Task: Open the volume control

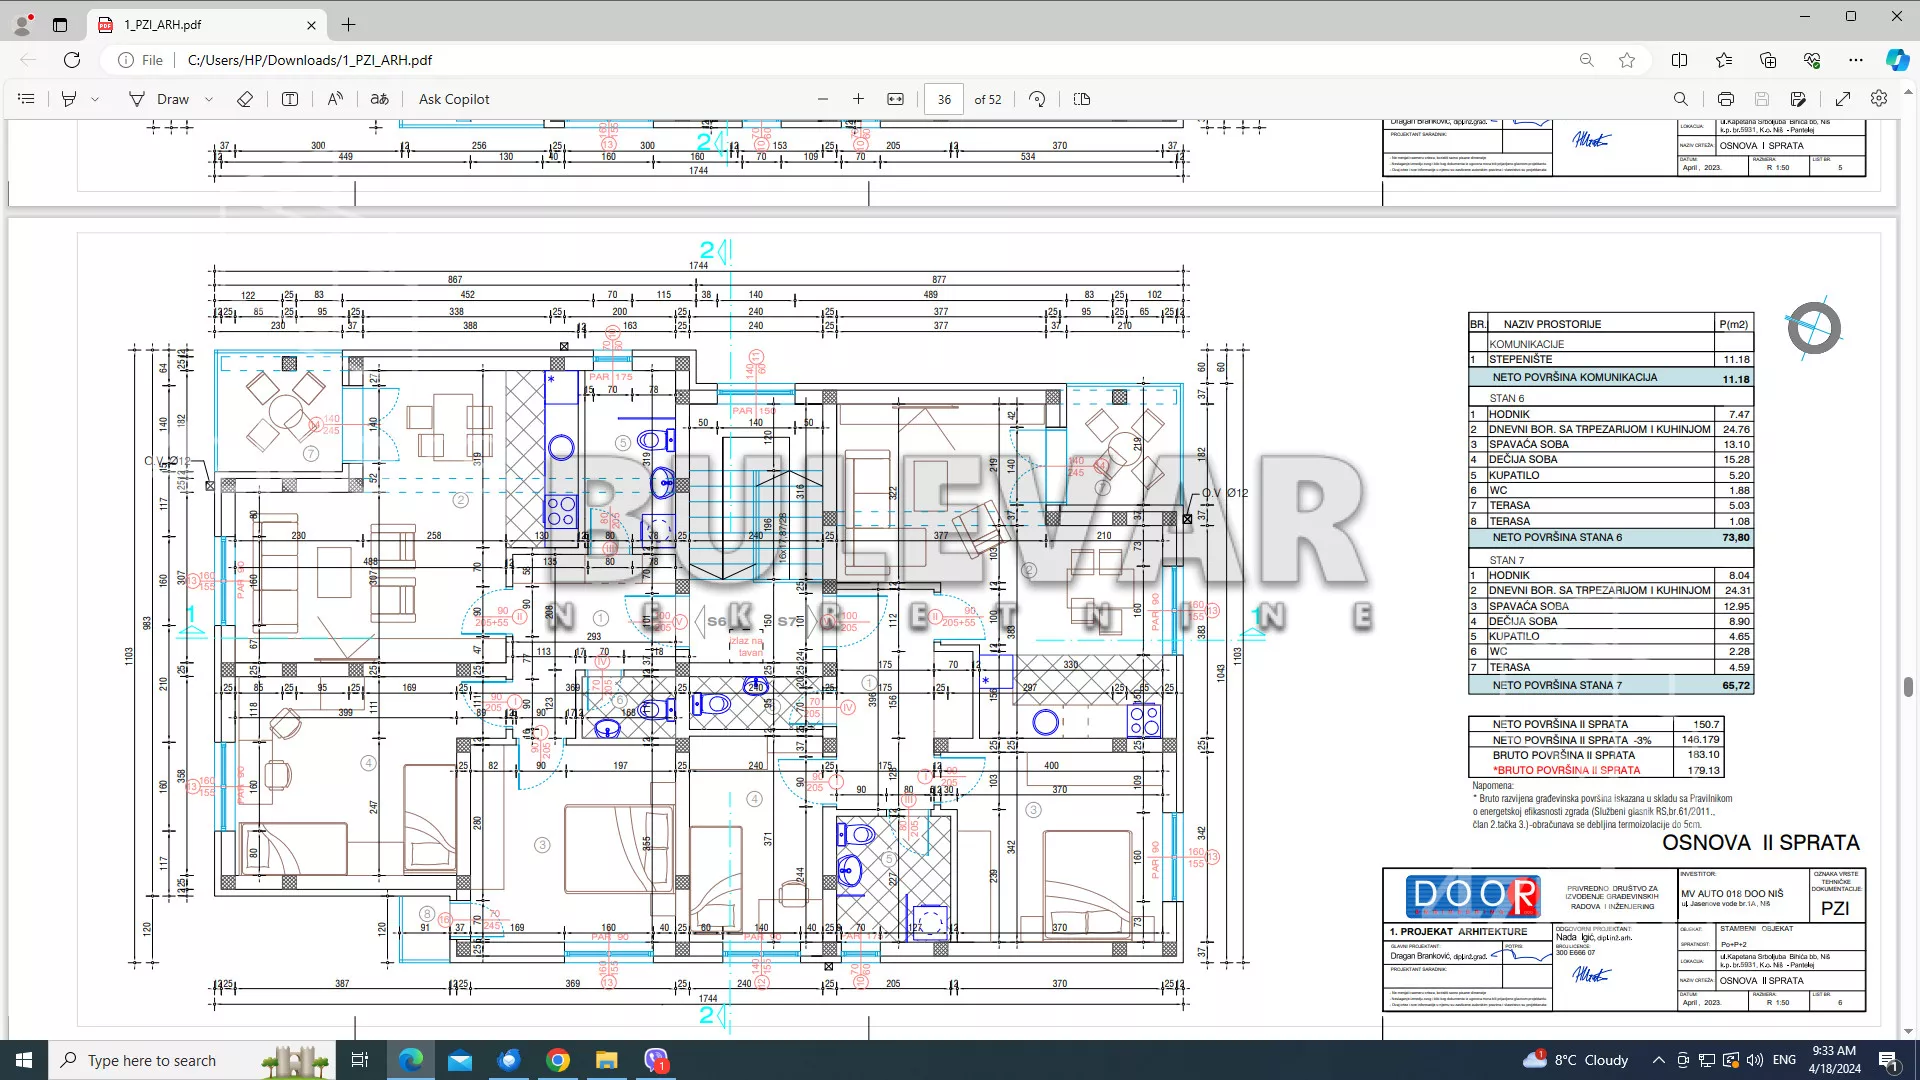Action: (x=1755, y=1060)
